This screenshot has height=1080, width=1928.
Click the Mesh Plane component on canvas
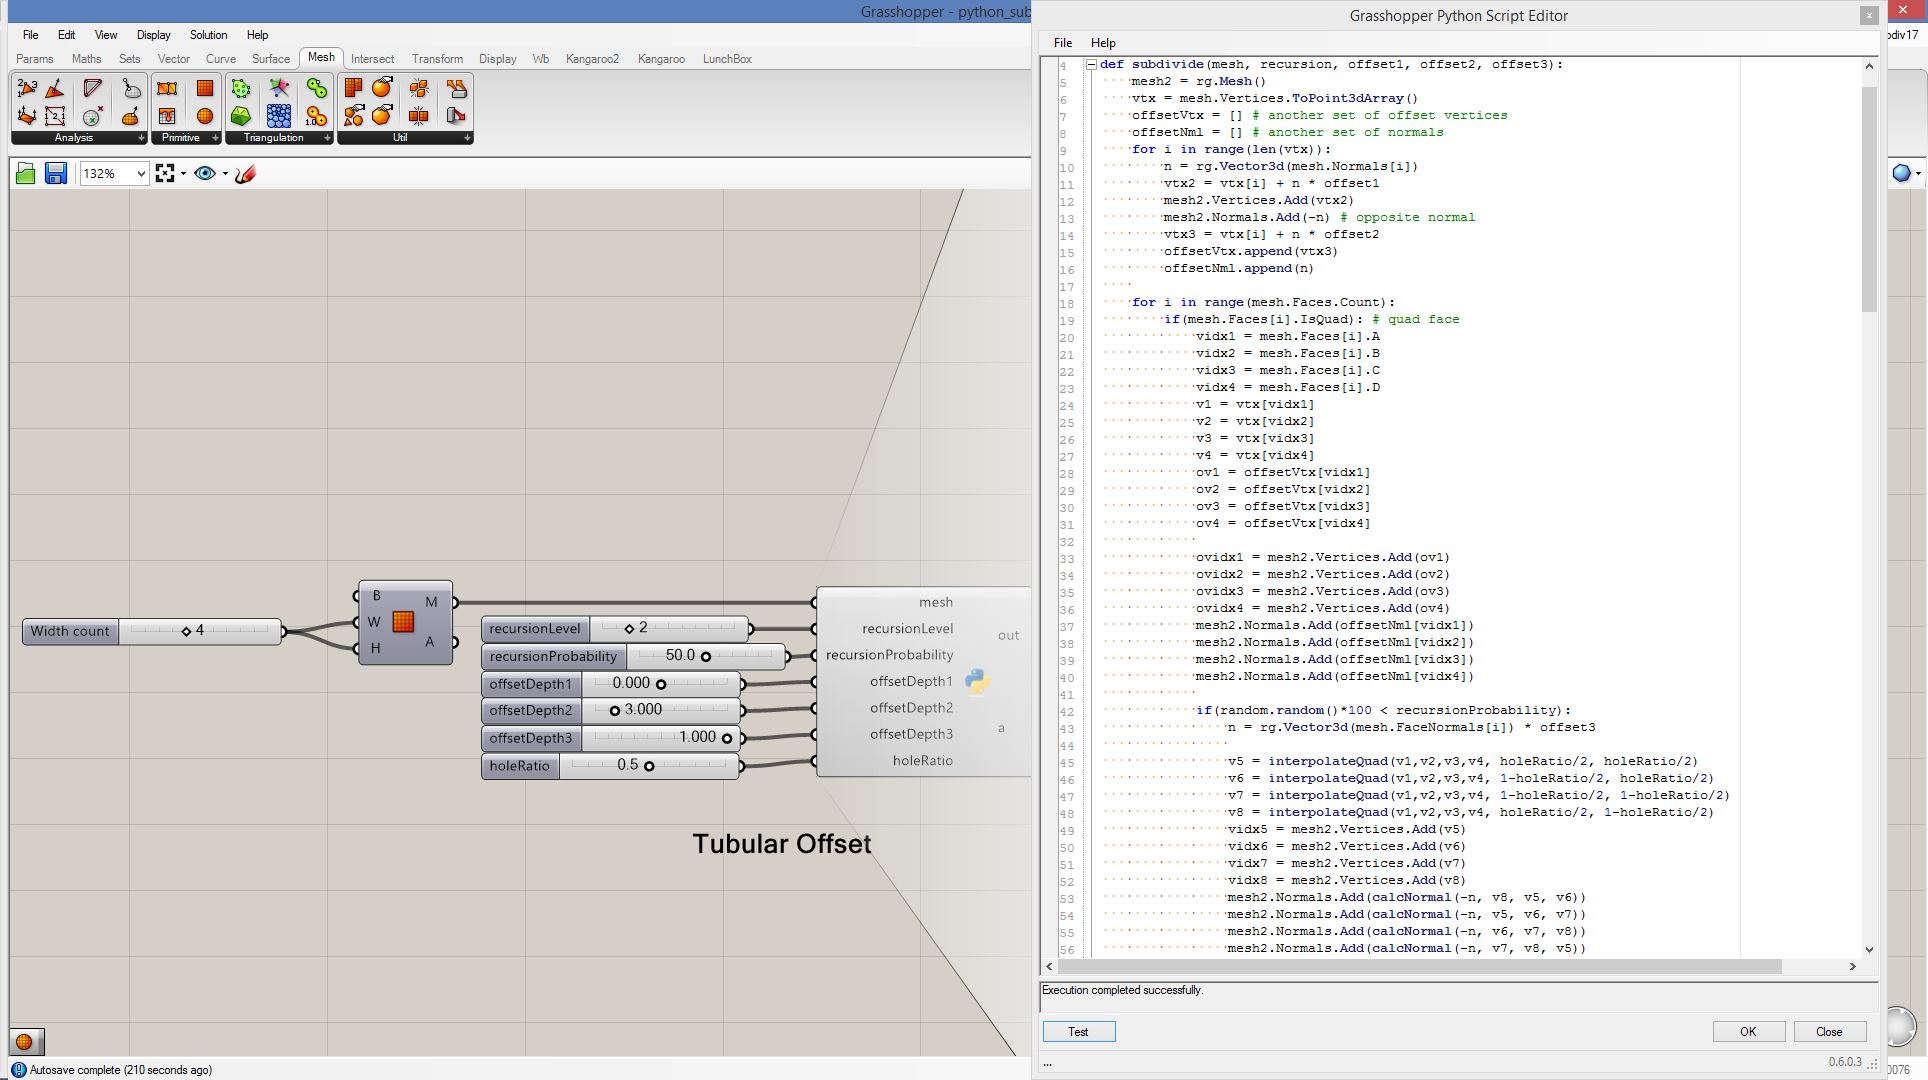403,622
